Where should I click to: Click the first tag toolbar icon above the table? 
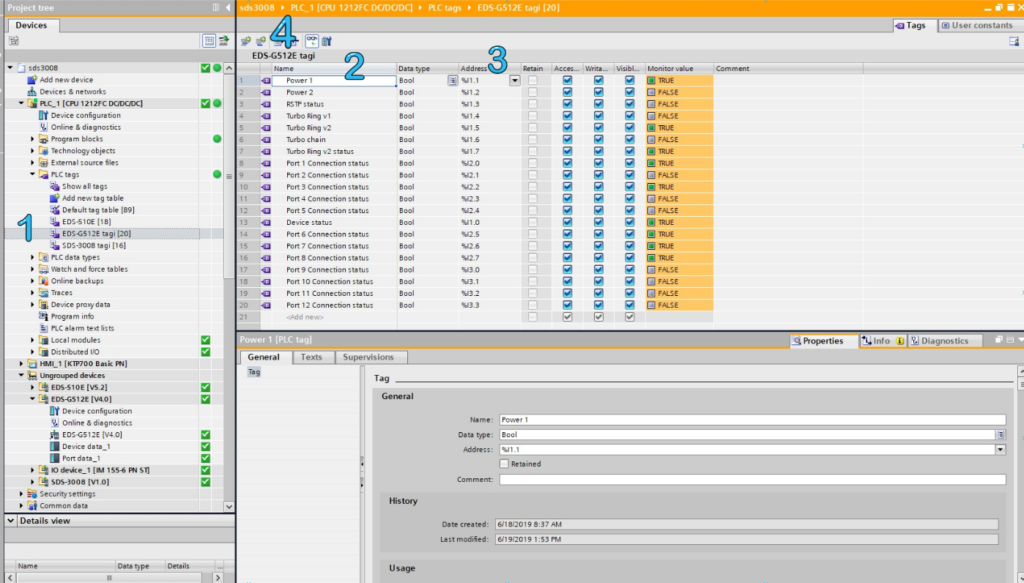point(246,41)
